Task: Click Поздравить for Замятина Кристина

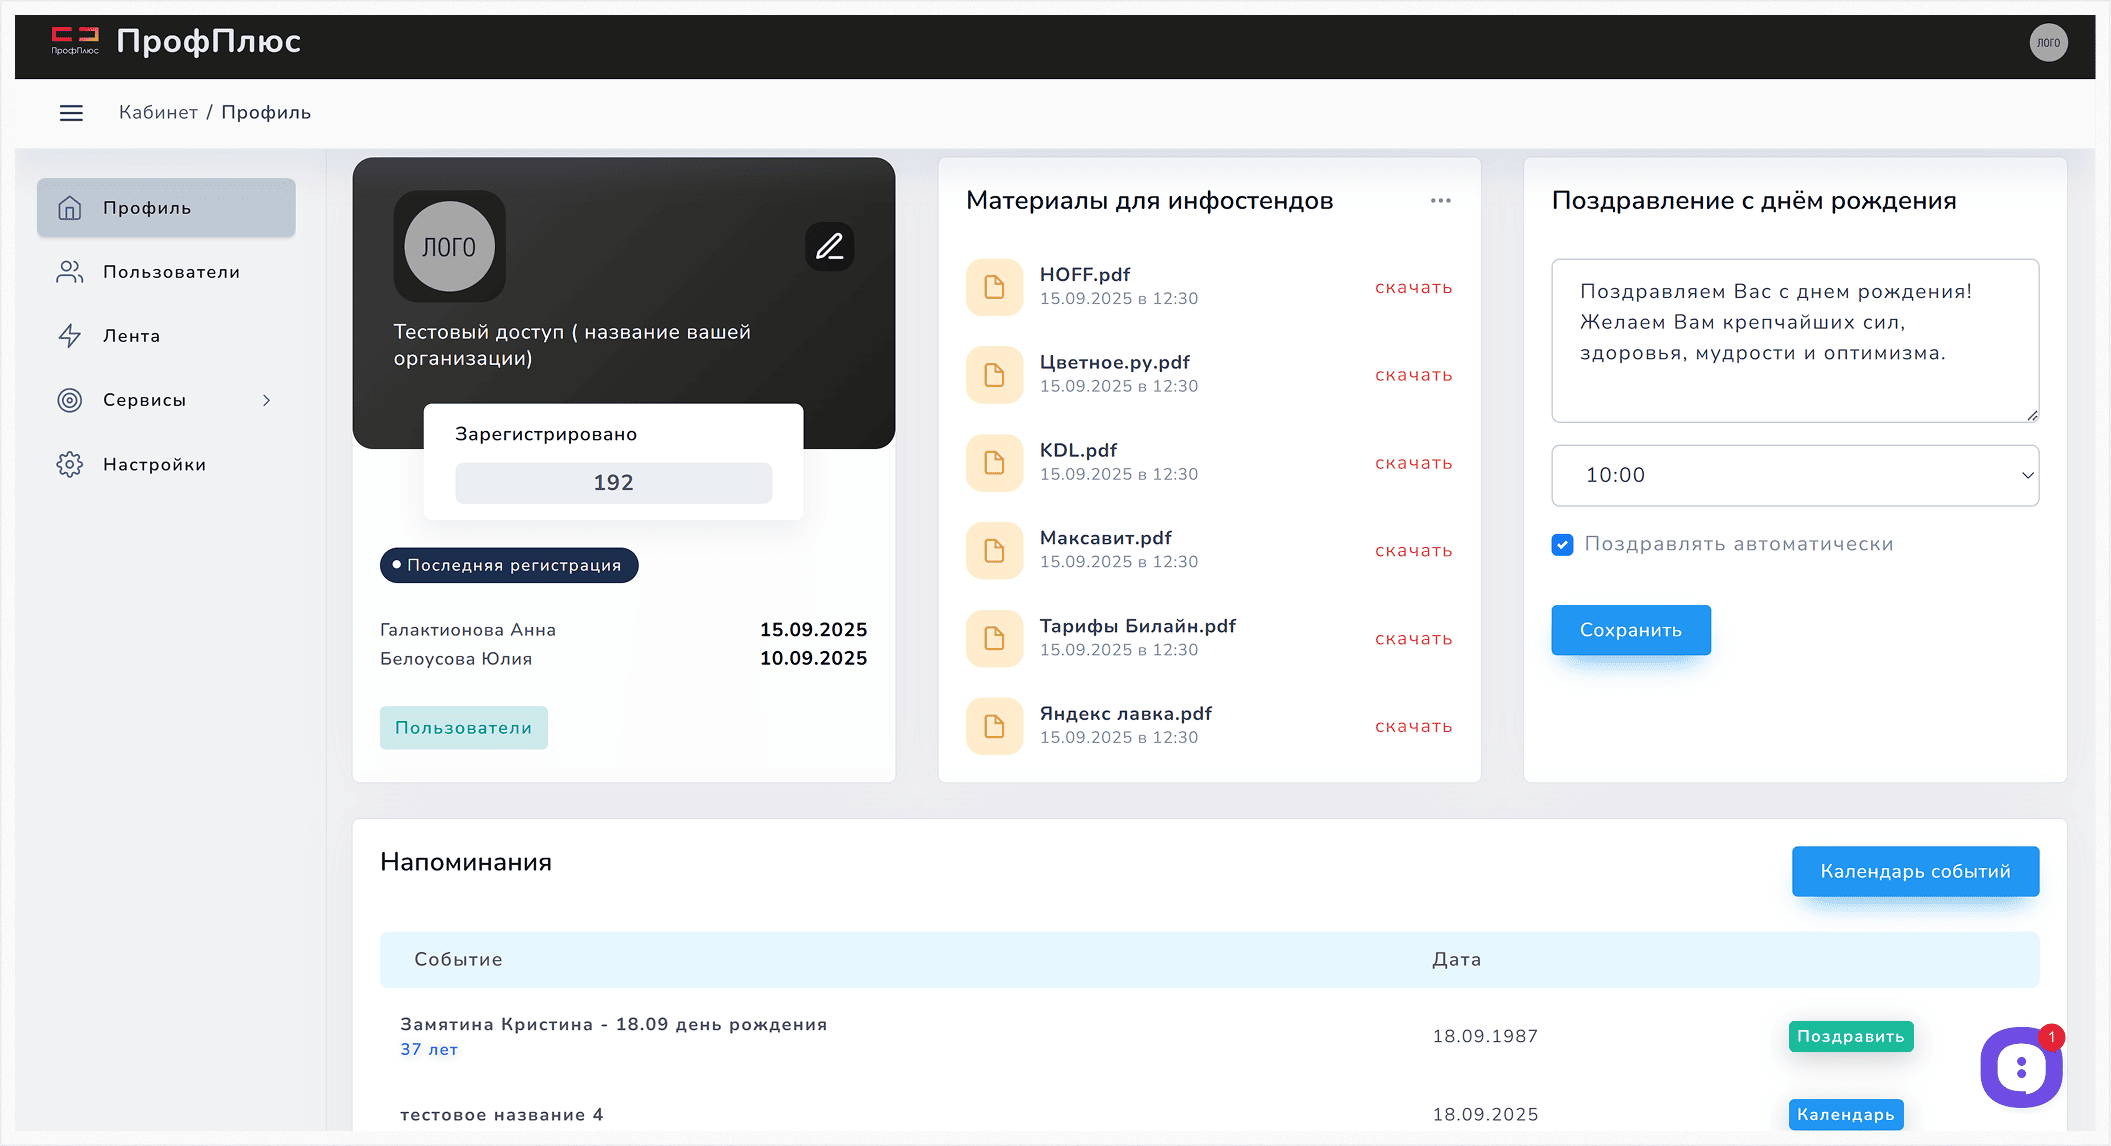Action: click(1850, 1036)
